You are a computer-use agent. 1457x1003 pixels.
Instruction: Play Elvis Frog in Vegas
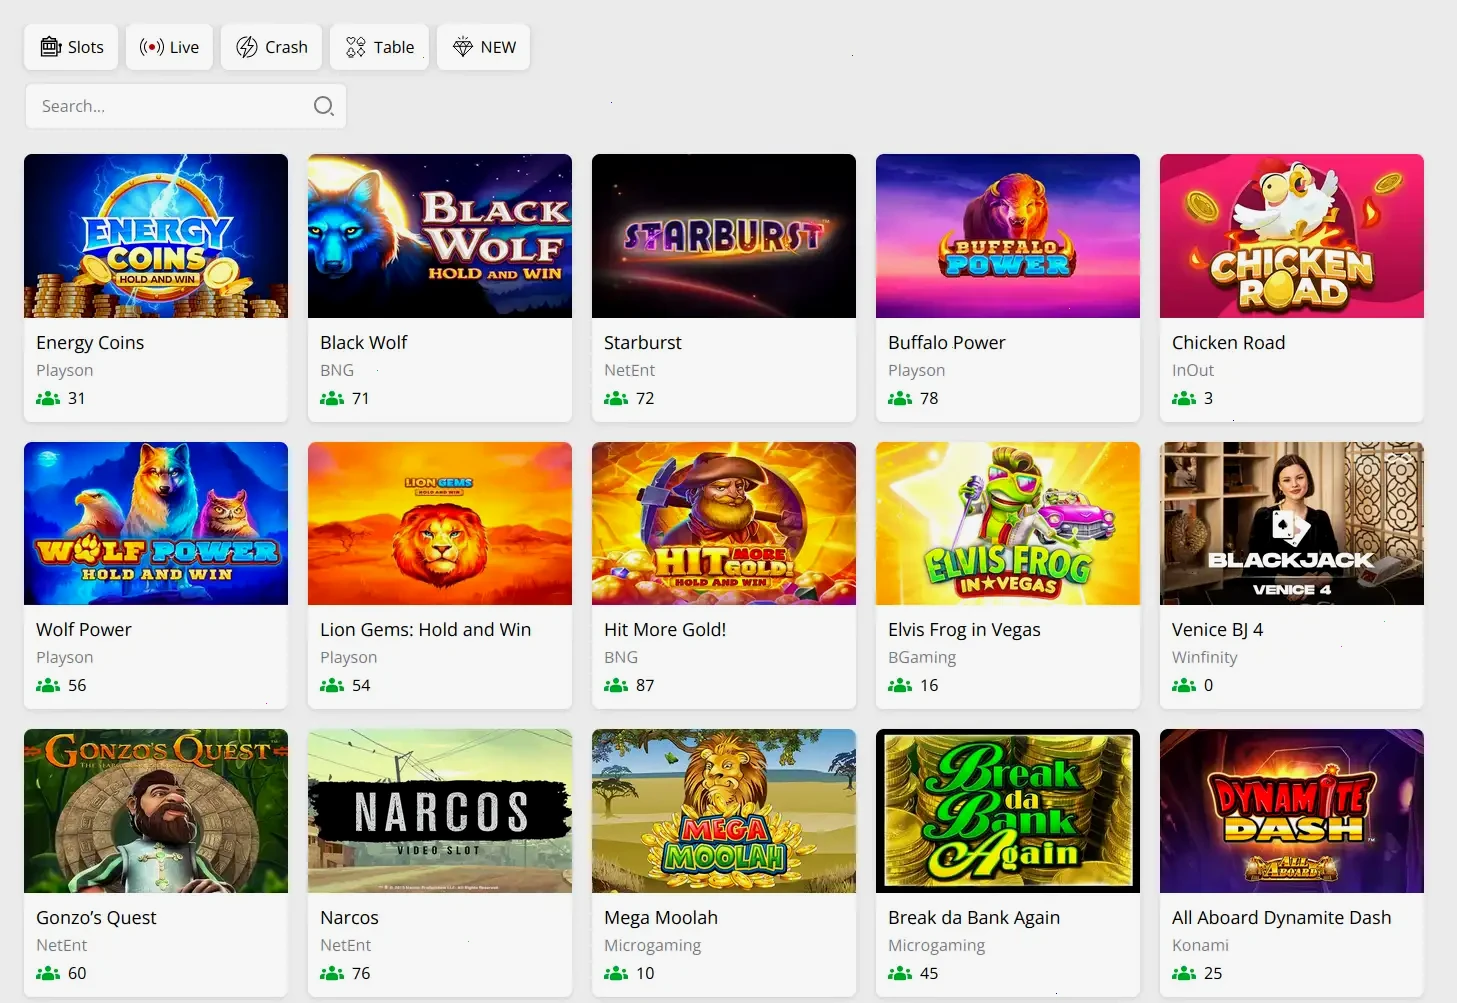[x=1007, y=523]
